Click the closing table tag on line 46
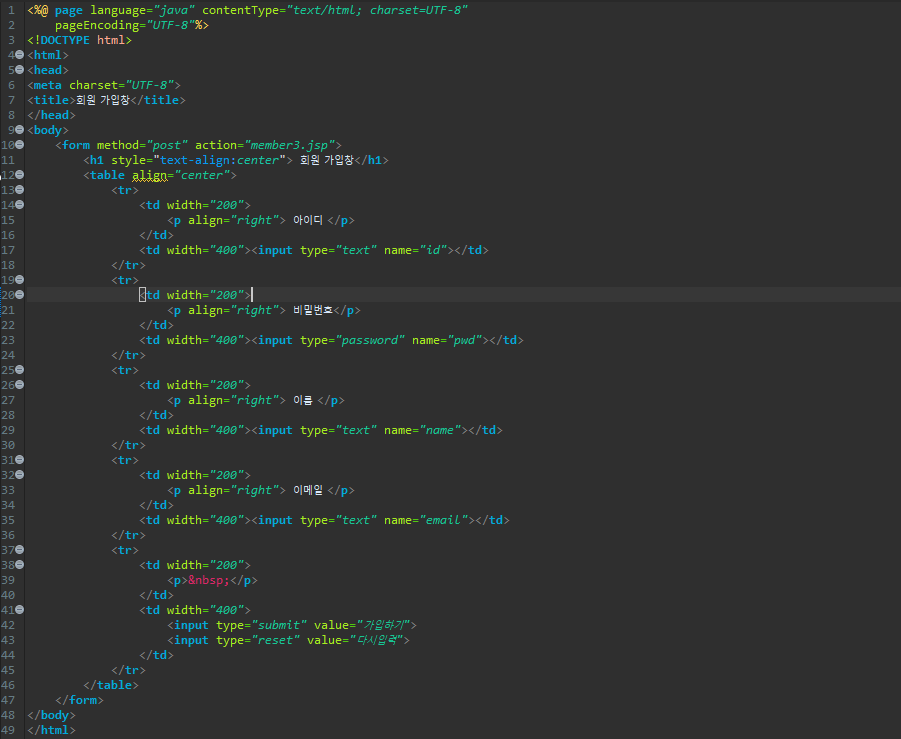Screen dimensions: 901x739 (111, 685)
